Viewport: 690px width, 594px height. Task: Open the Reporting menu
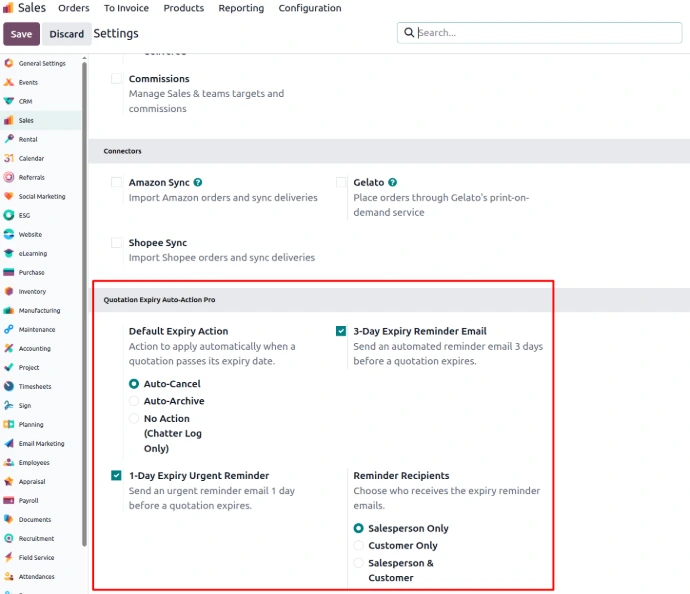point(241,8)
